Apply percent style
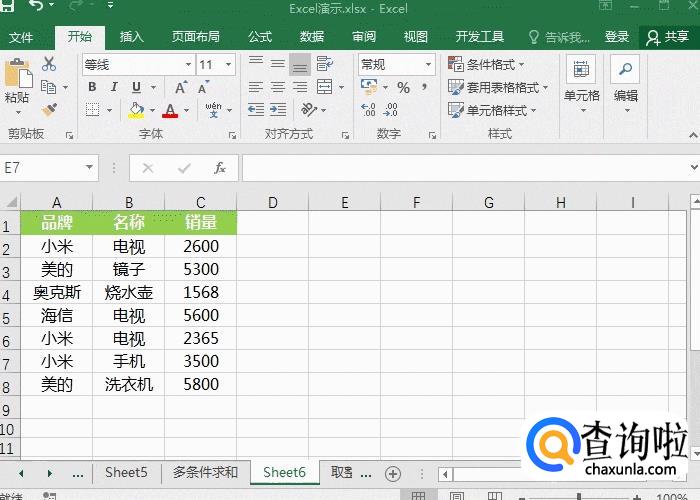This screenshot has width=700, height=500. [x=403, y=88]
